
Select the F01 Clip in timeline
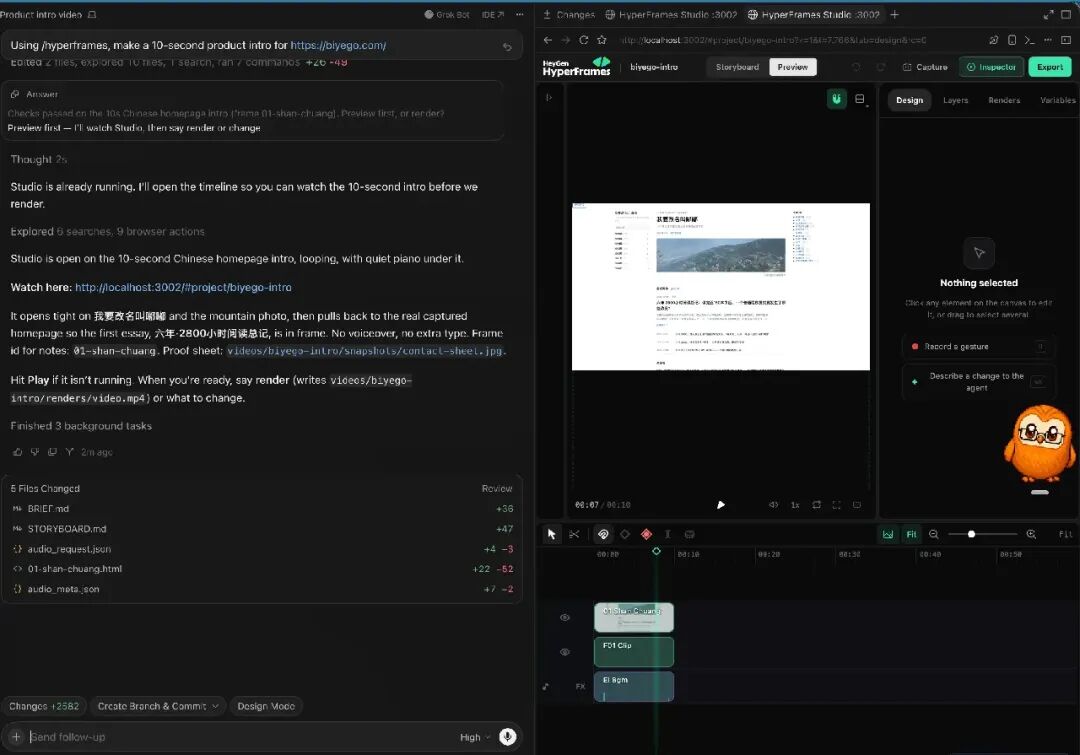pyautogui.click(x=634, y=652)
